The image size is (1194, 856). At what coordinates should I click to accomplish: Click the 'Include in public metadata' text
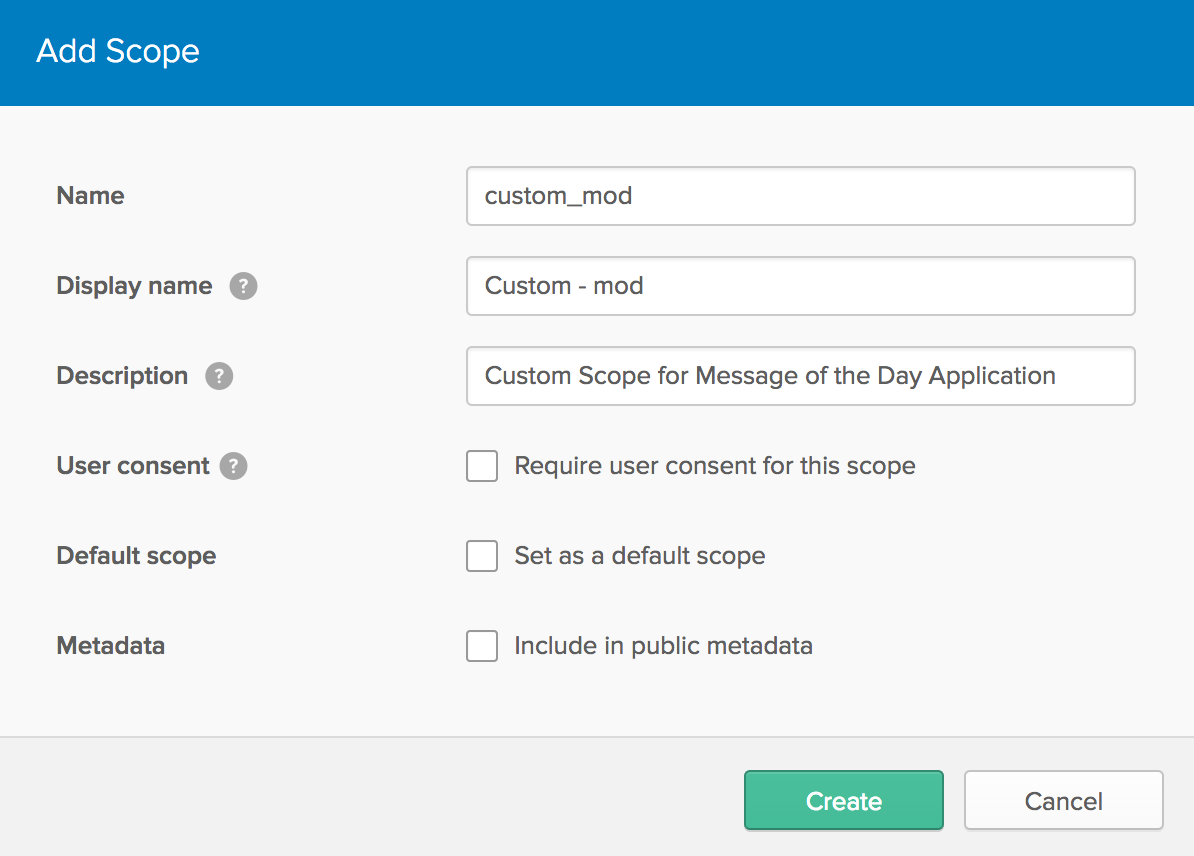click(x=663, y=646)
